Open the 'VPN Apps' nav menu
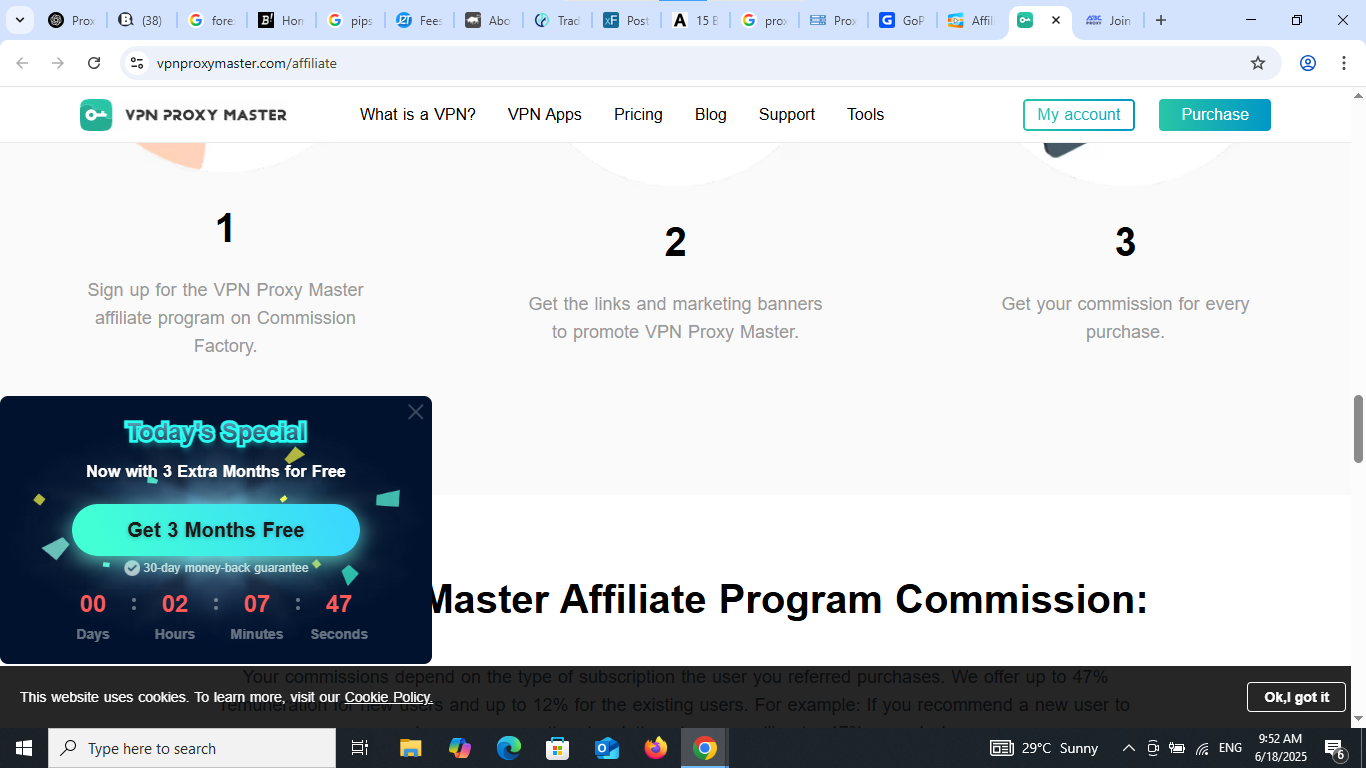 [545, 114]
